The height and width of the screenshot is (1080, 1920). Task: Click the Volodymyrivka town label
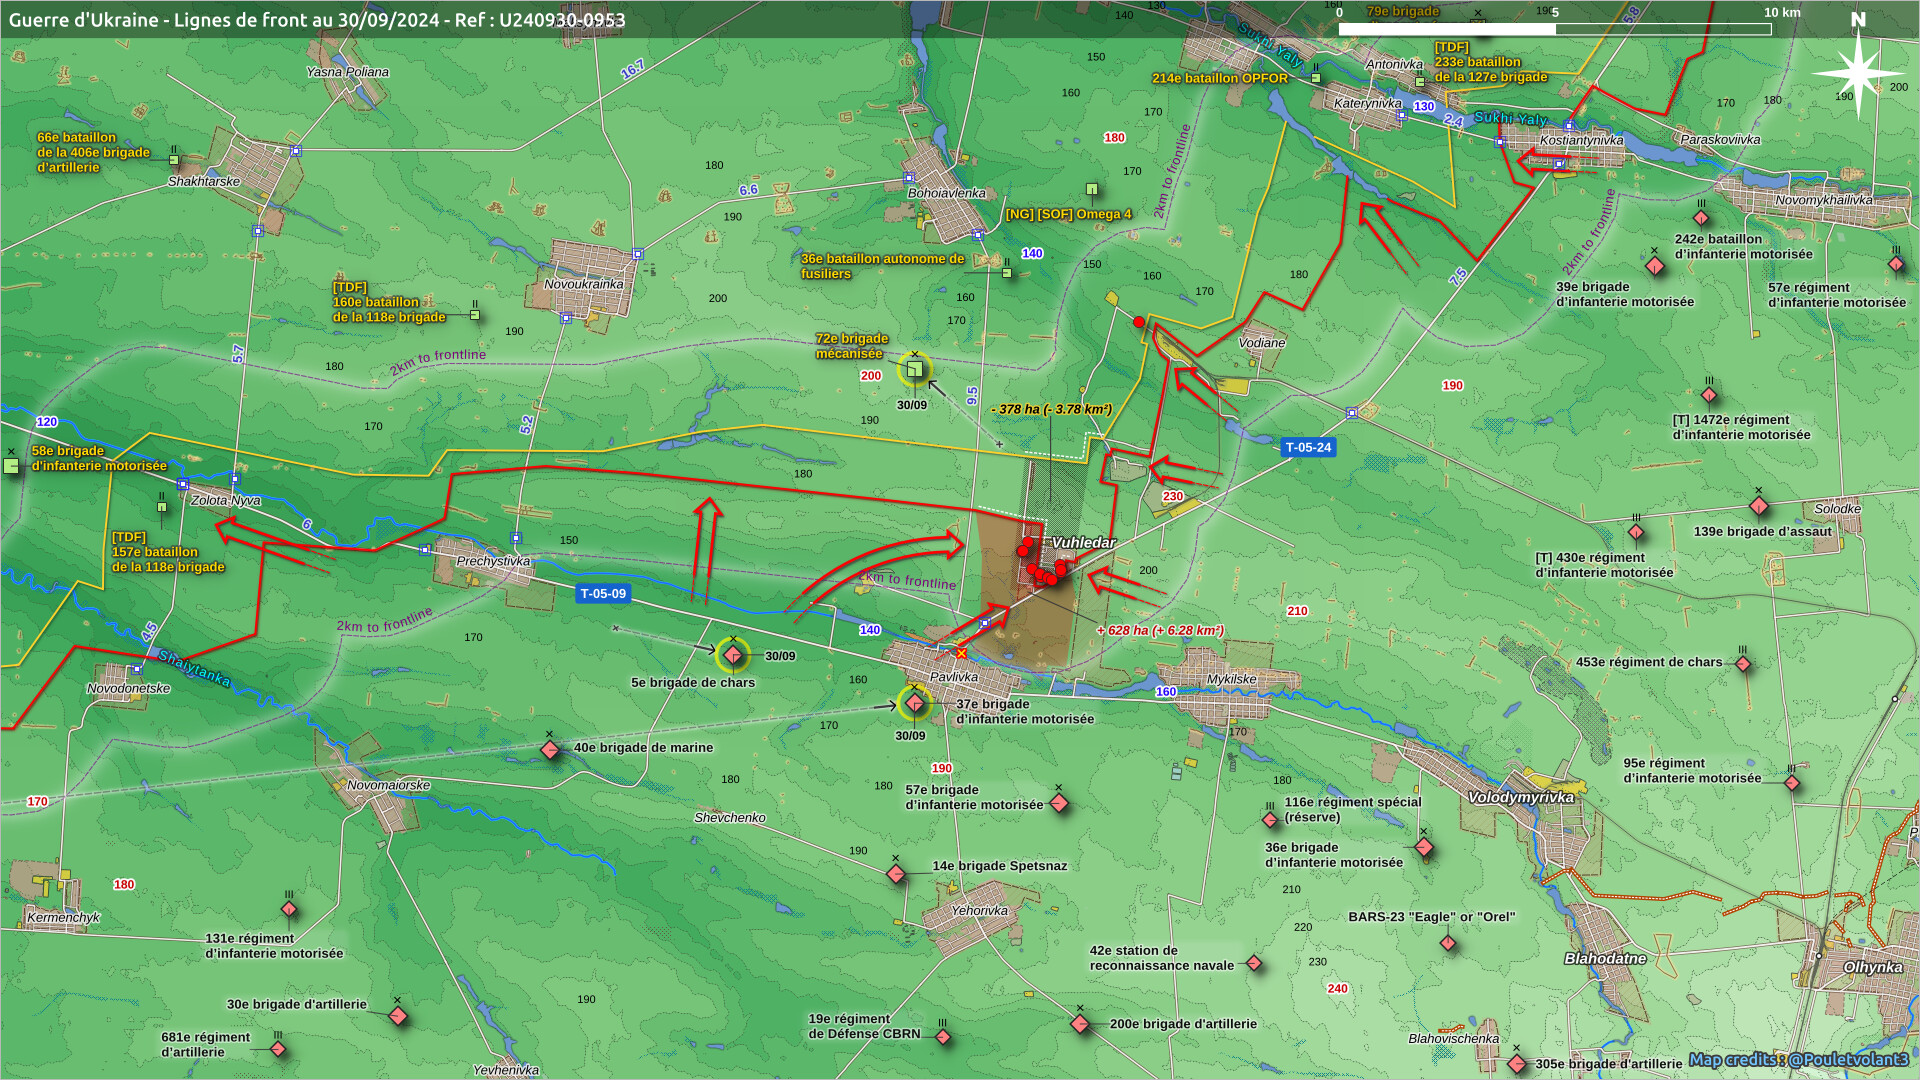tap(1520, 798)
